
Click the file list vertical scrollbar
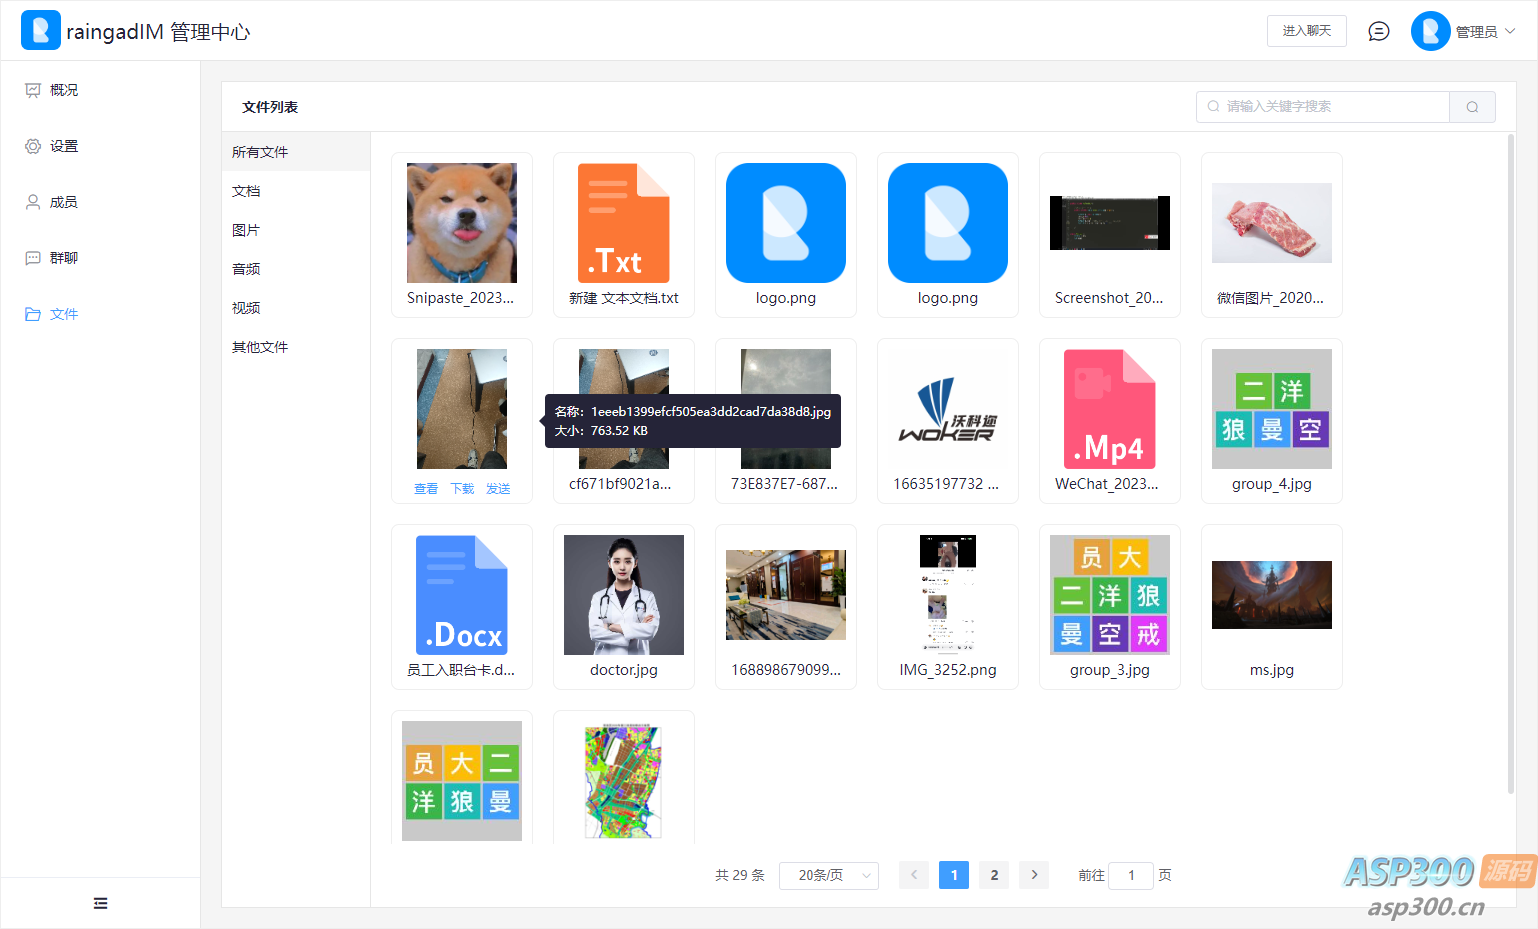point(1511,465)
